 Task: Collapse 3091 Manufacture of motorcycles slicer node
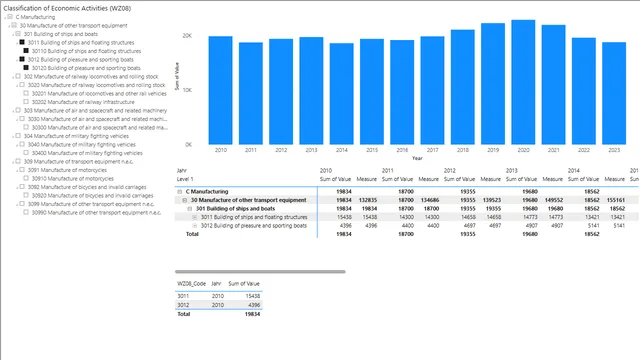[x=17, y=171]
